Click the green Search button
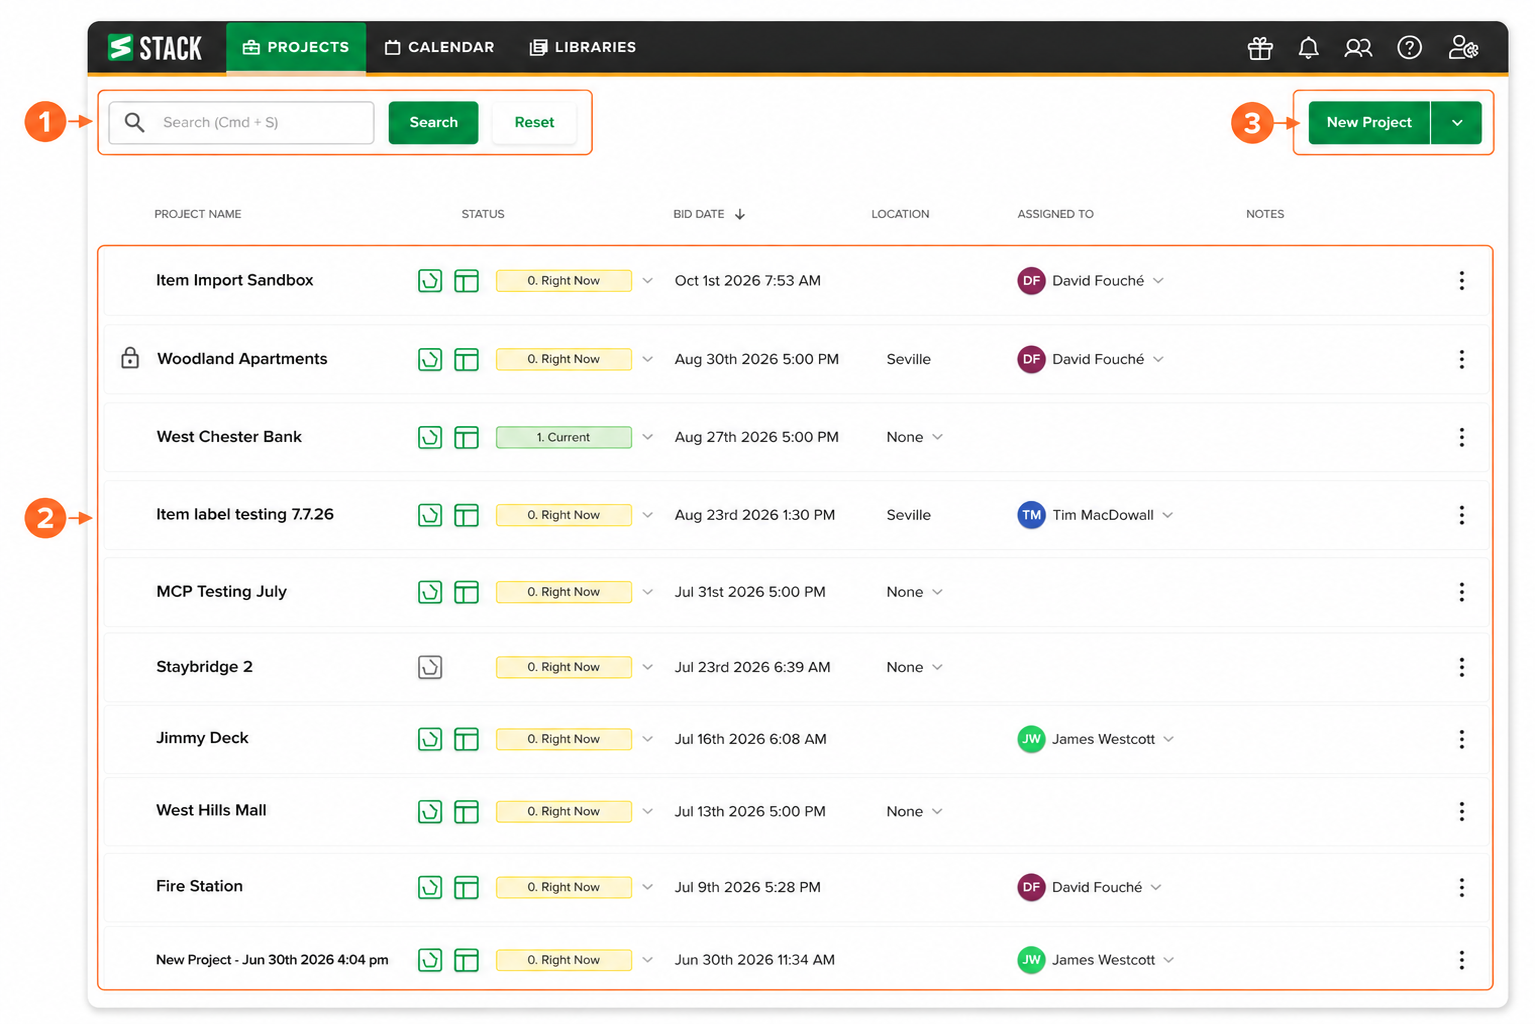1535x1024 pixels. coord(433,122)
